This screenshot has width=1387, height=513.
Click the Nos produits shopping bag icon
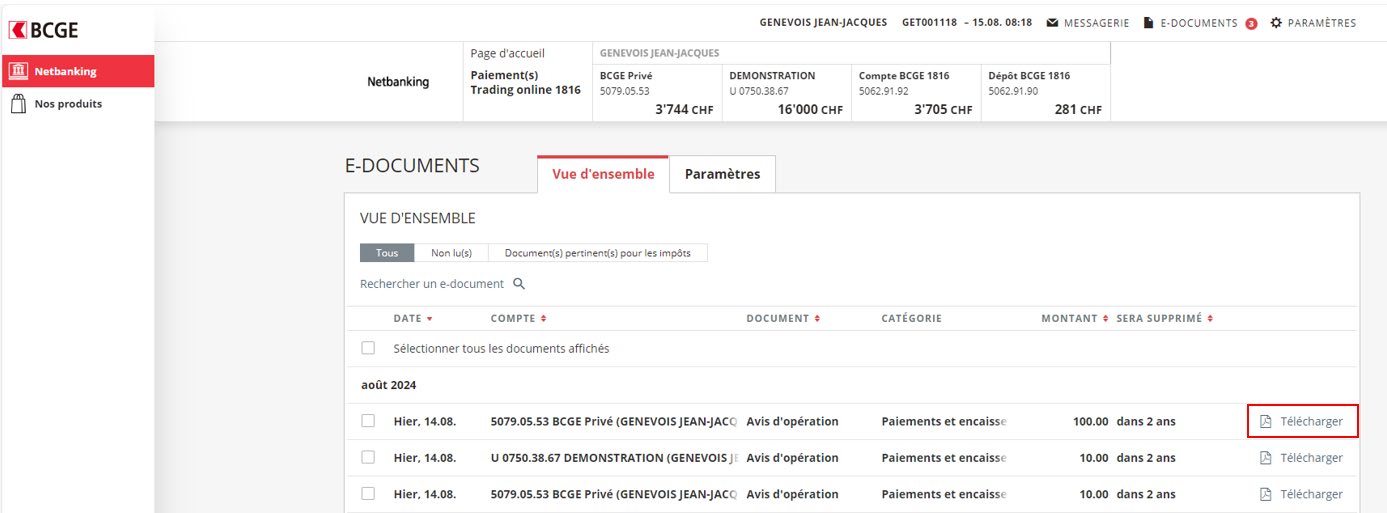tap(17, 103)
